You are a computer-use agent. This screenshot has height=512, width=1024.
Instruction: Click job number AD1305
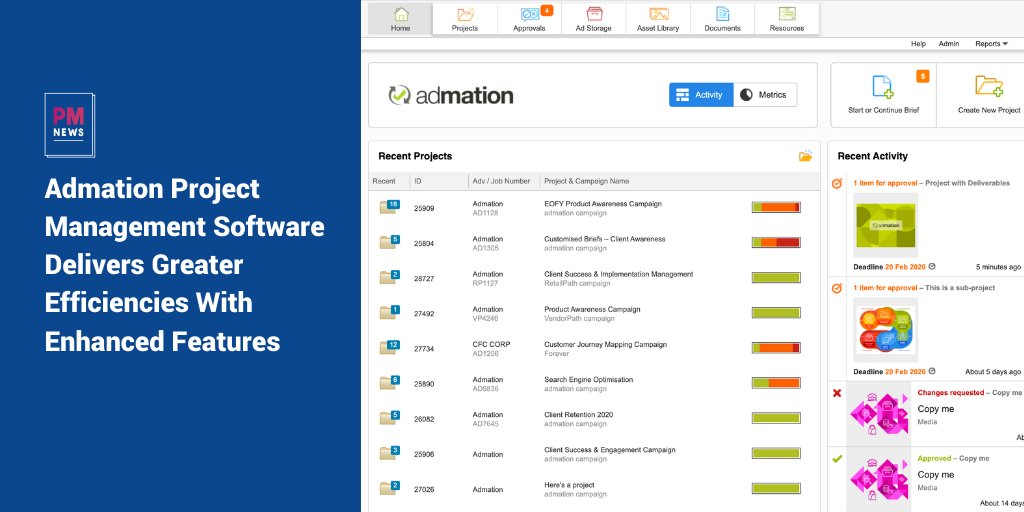487,248
